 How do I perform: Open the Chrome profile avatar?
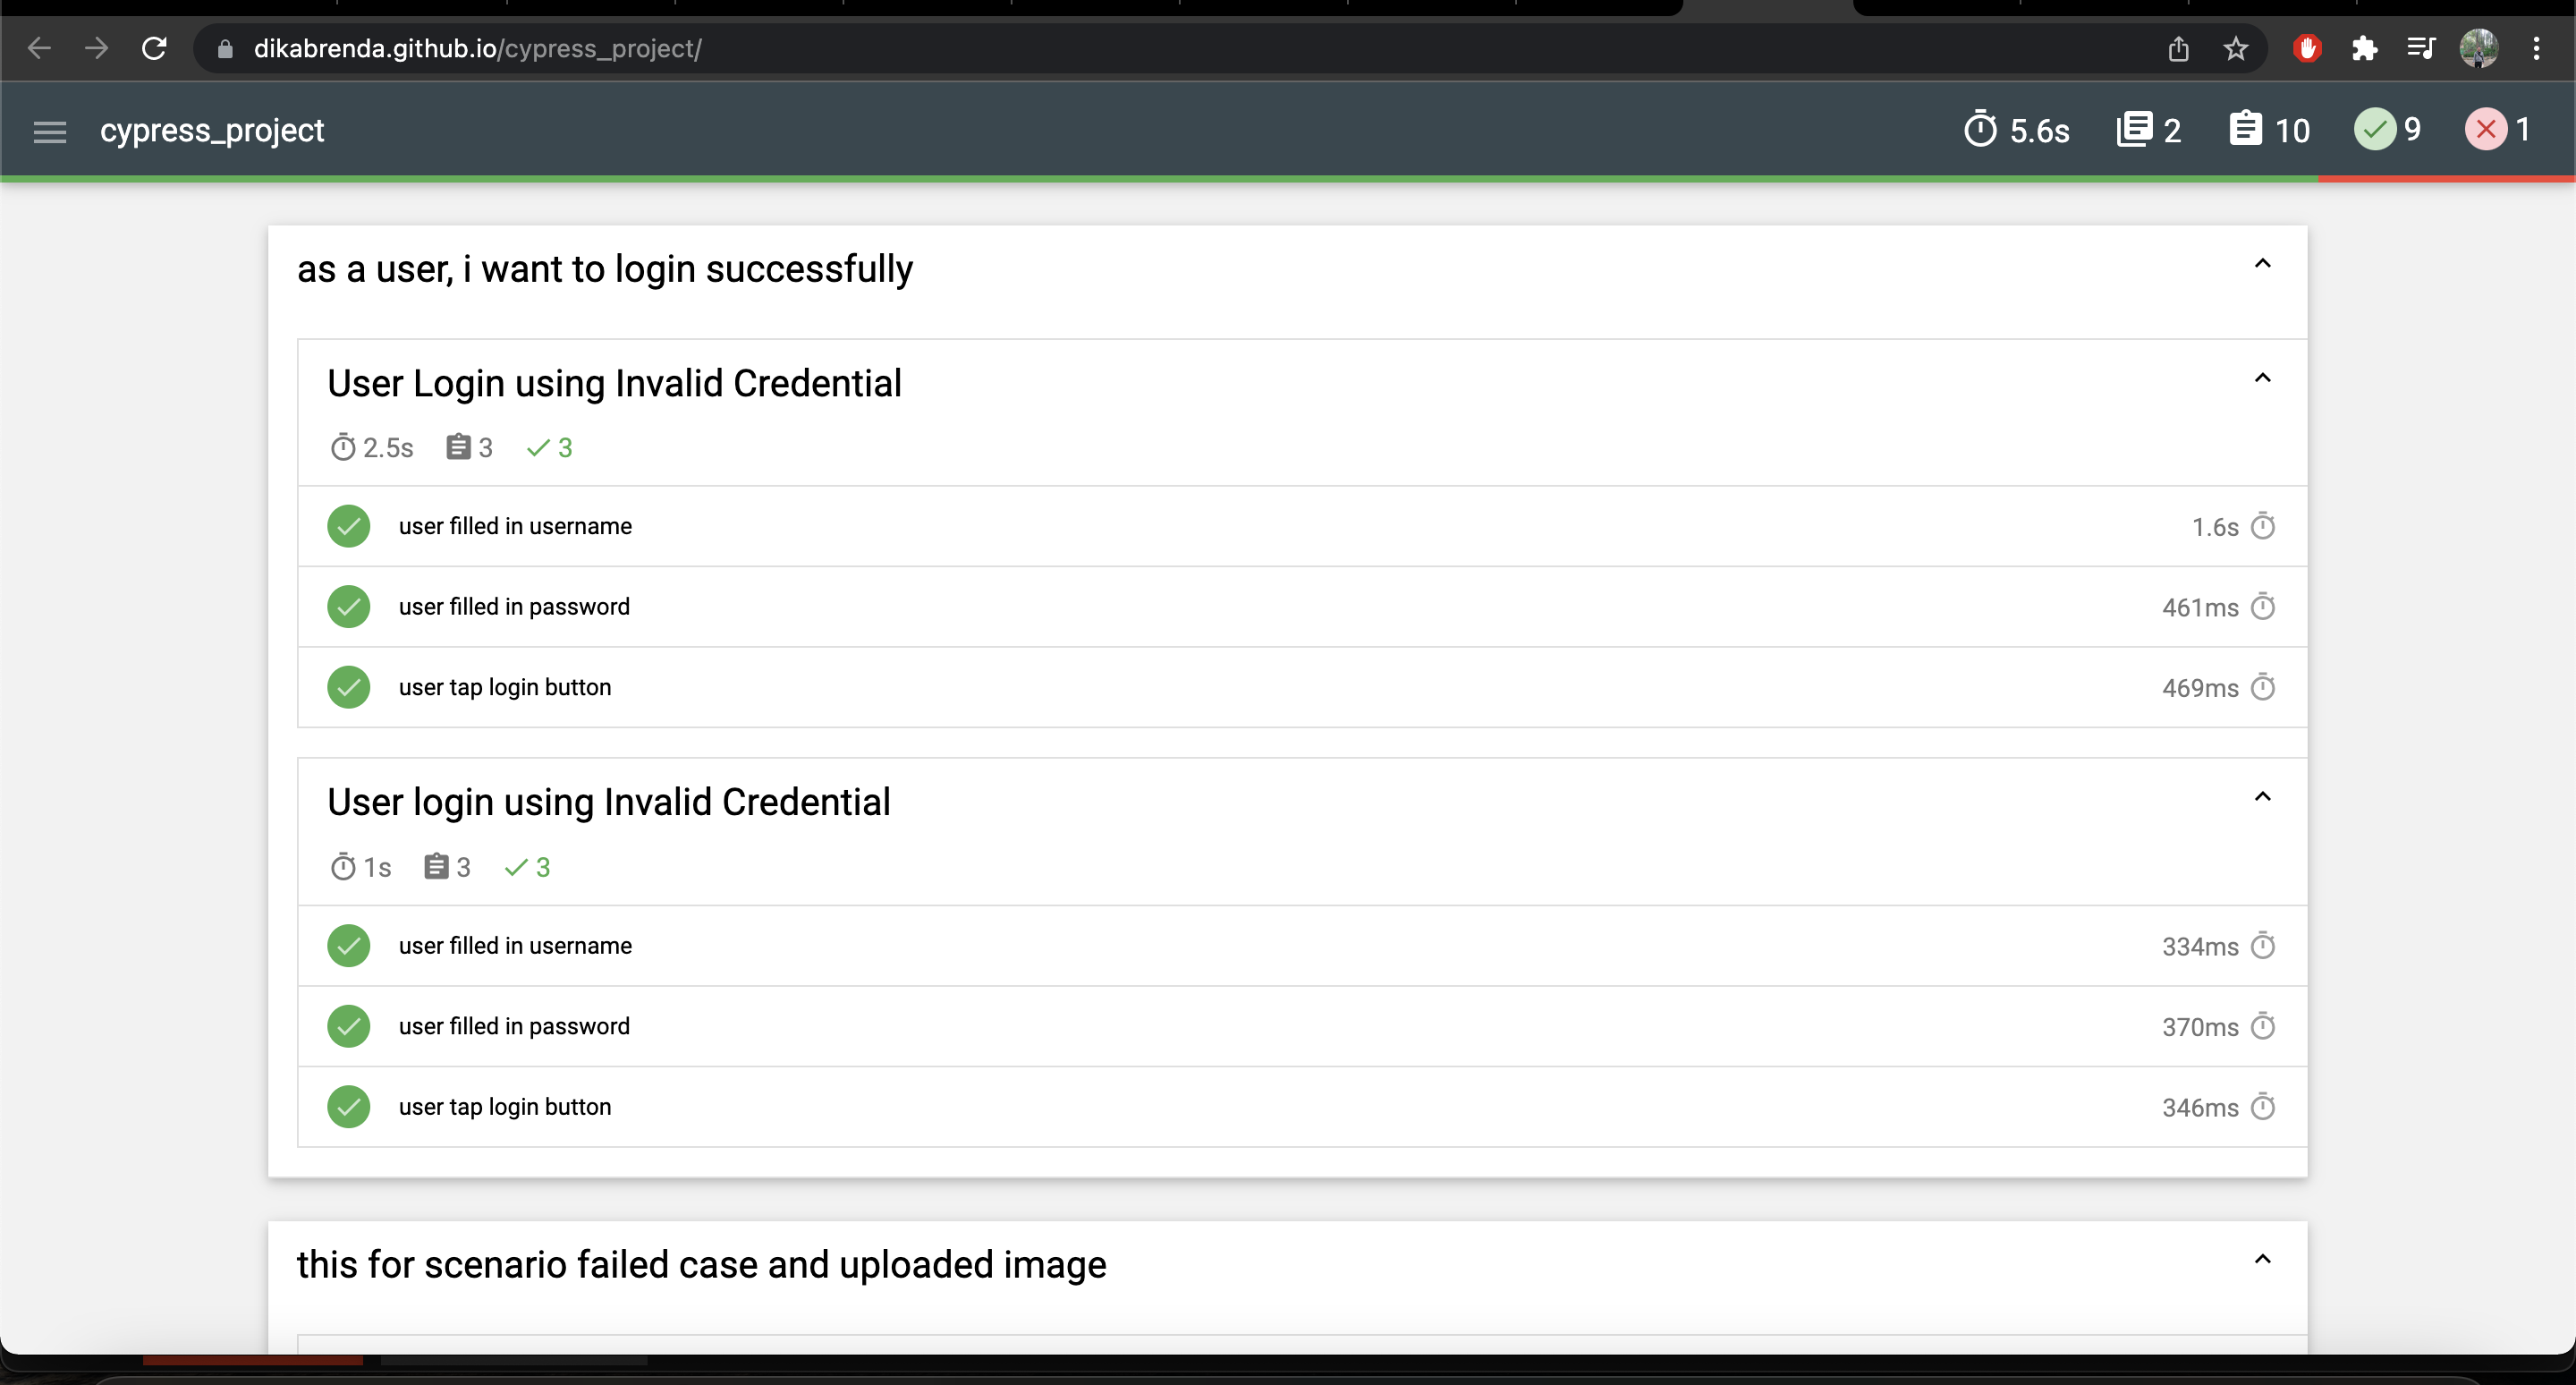pyautogui.click(x=2479, y=48)
